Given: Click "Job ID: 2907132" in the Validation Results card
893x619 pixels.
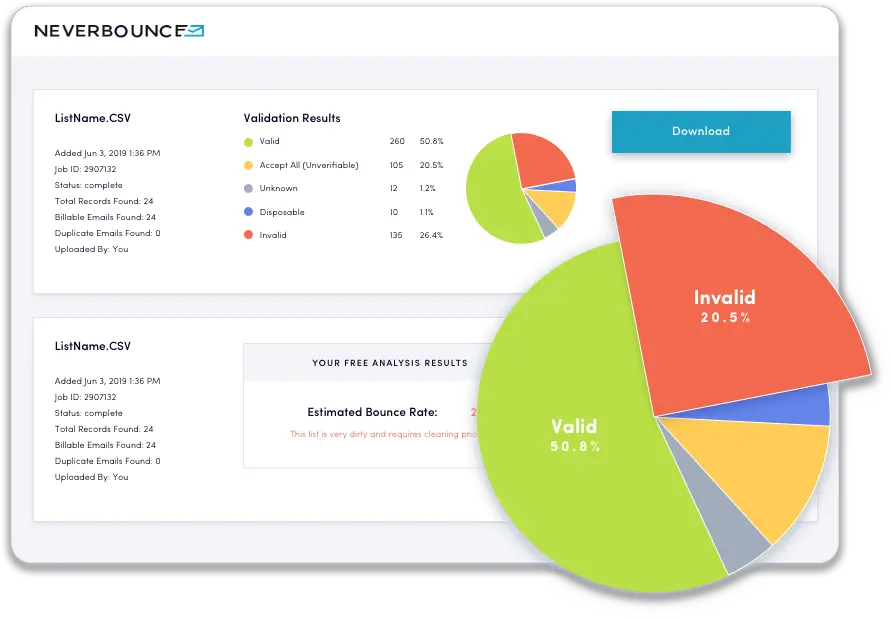Looking at the screenshot, I should [x=85, y=169].
